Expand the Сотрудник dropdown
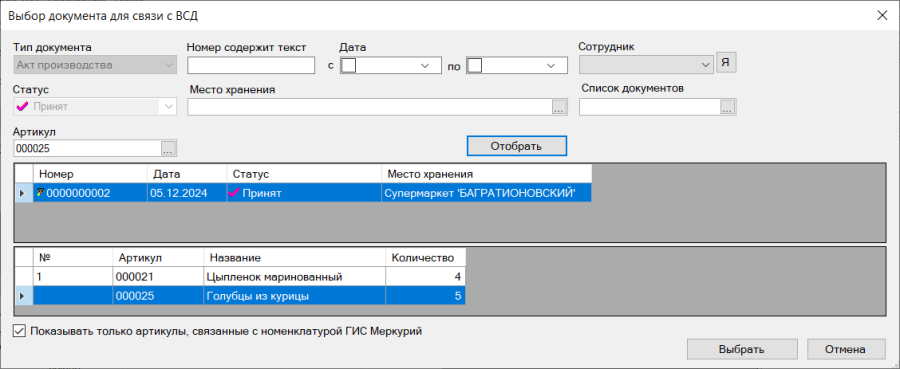900x369 pixels. coord(706,65)
